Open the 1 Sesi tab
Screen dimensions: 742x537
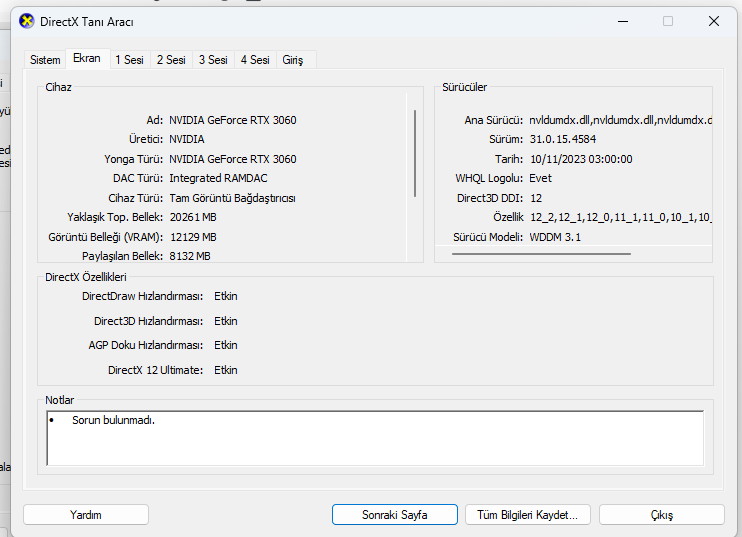[x=129, y=60]
